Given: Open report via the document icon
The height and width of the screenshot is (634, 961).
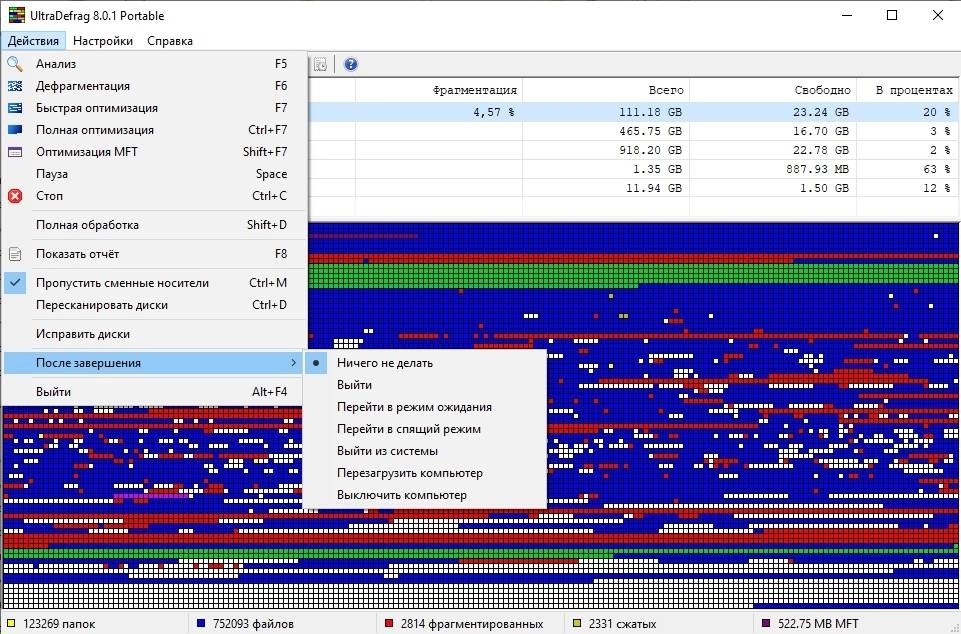Looking at the screenshot, I should tap(15, 254).
